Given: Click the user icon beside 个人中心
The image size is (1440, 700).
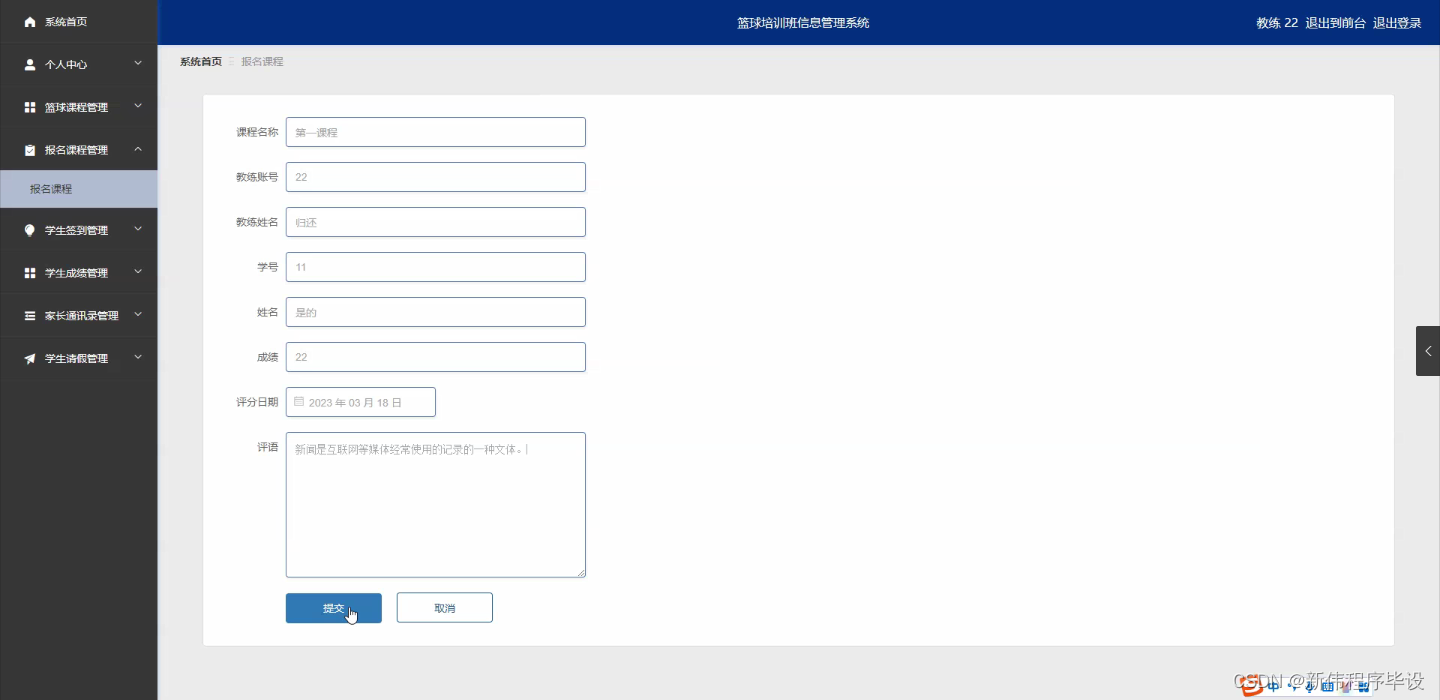Looking at the screenshot, I should click(30, 65).
